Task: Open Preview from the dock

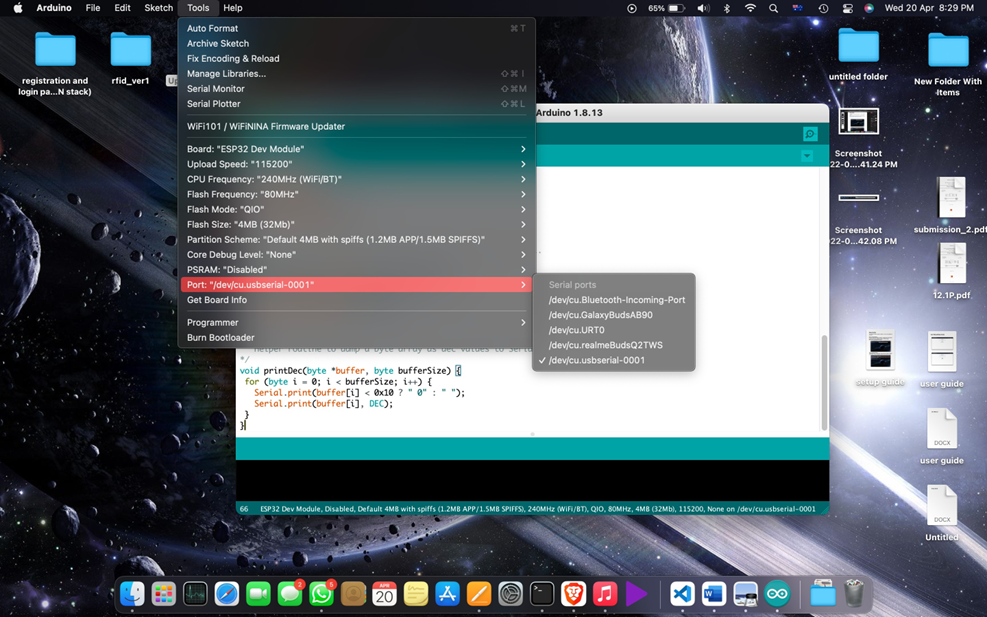Action: 745,594
